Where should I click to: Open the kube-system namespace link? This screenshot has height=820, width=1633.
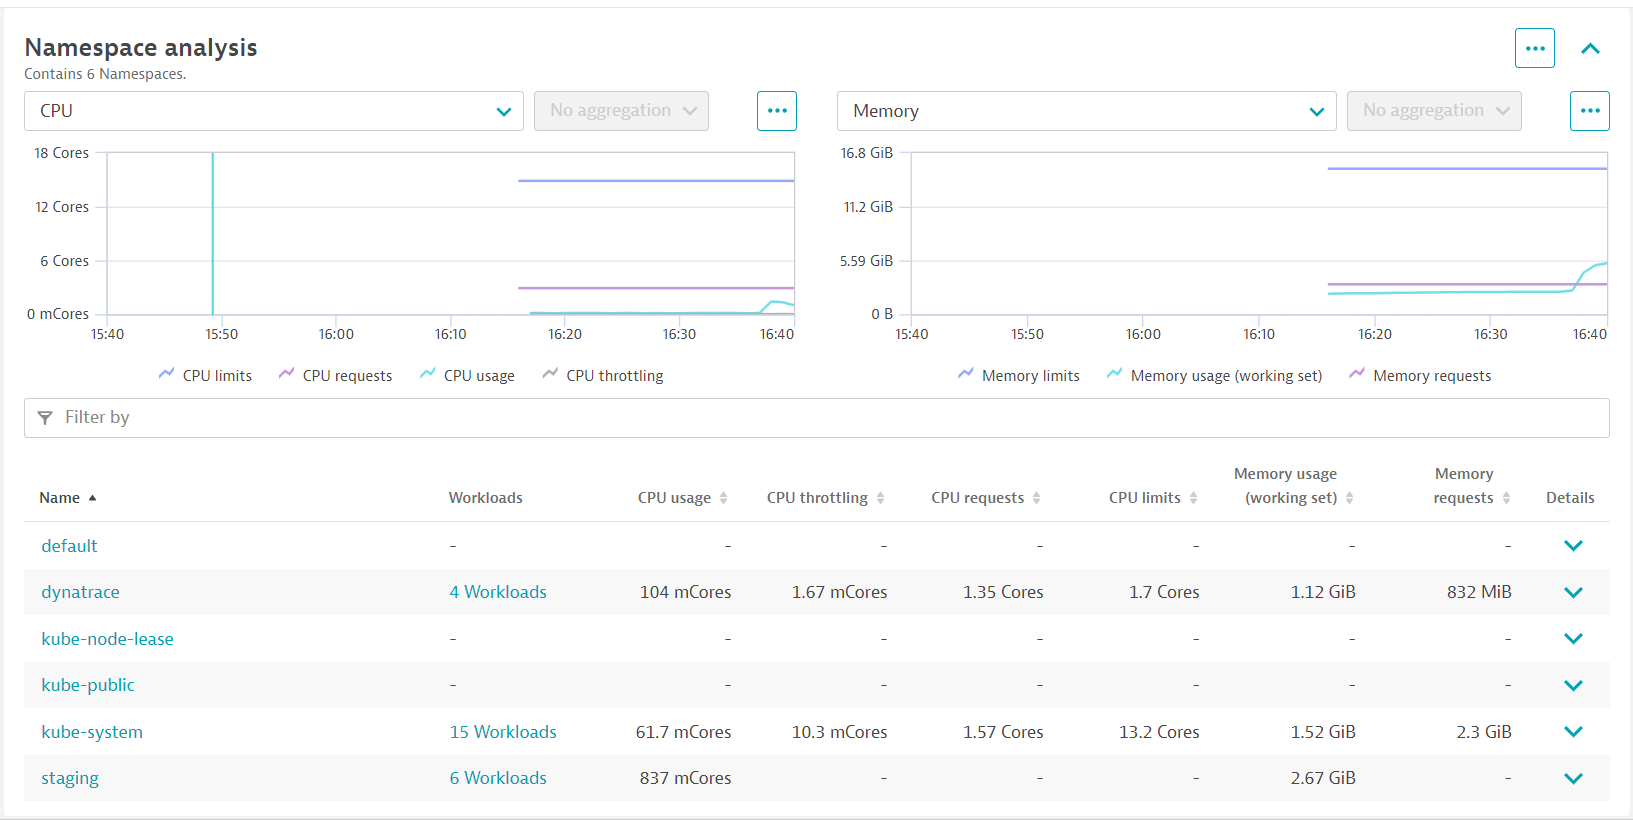(x=92, y=732)
